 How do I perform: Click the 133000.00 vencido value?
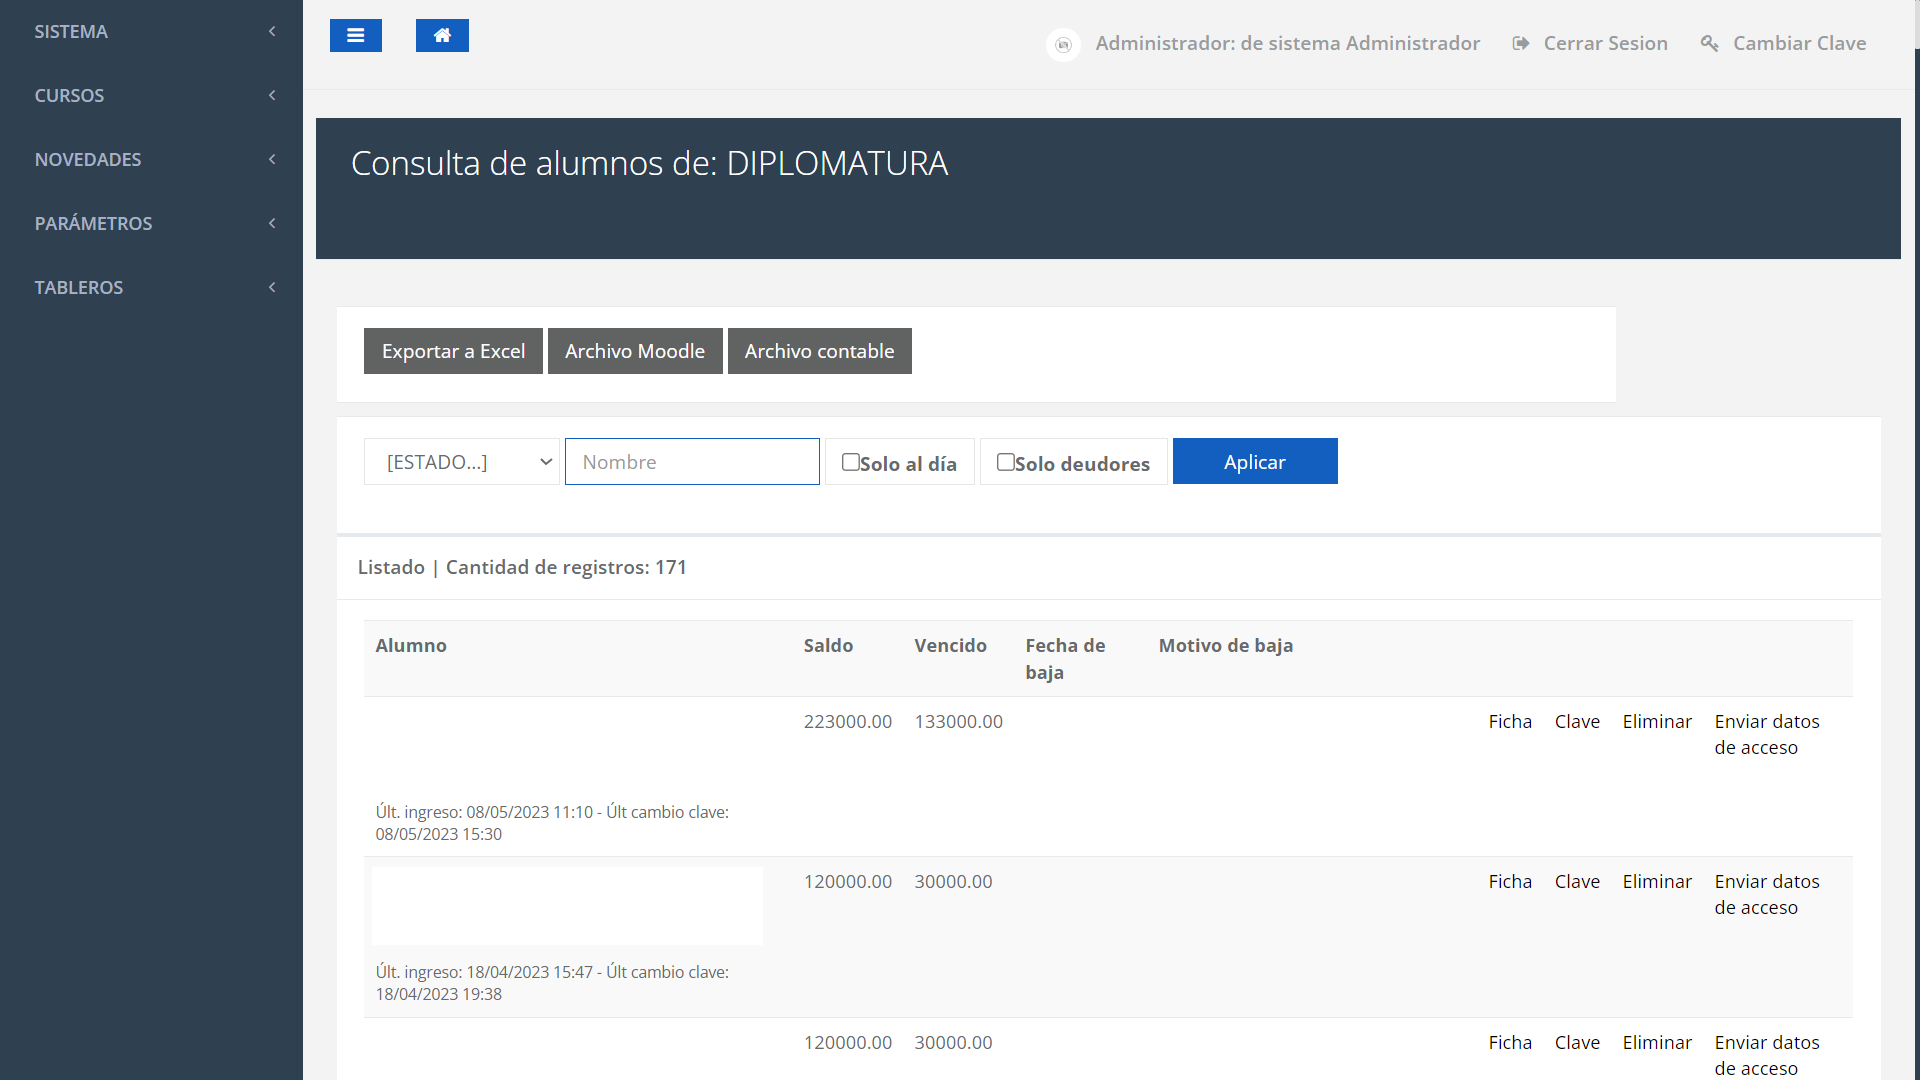(x=958, y=722)
